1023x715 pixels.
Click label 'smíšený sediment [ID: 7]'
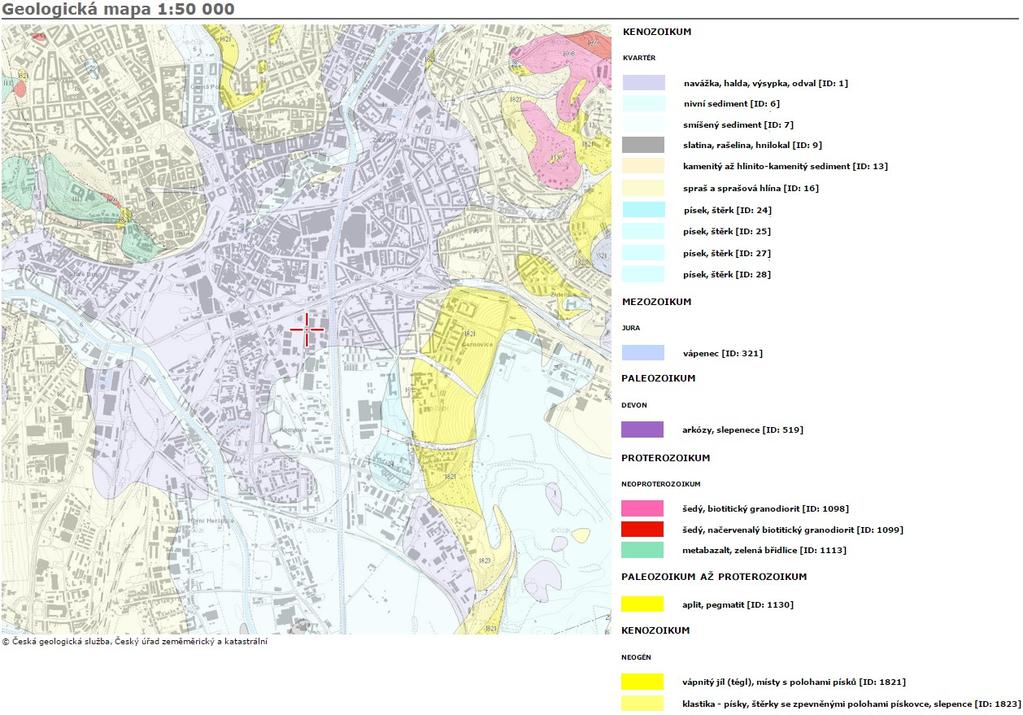point(738,125)
